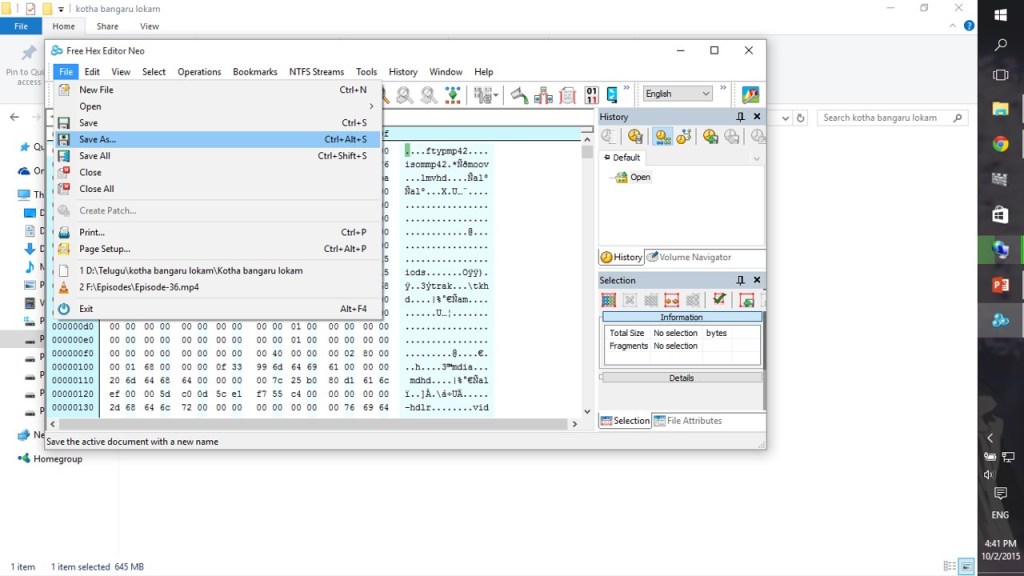Switch to the Volume Navigator tab
The height and width of the screenshot is (576, 1024).
689,257
